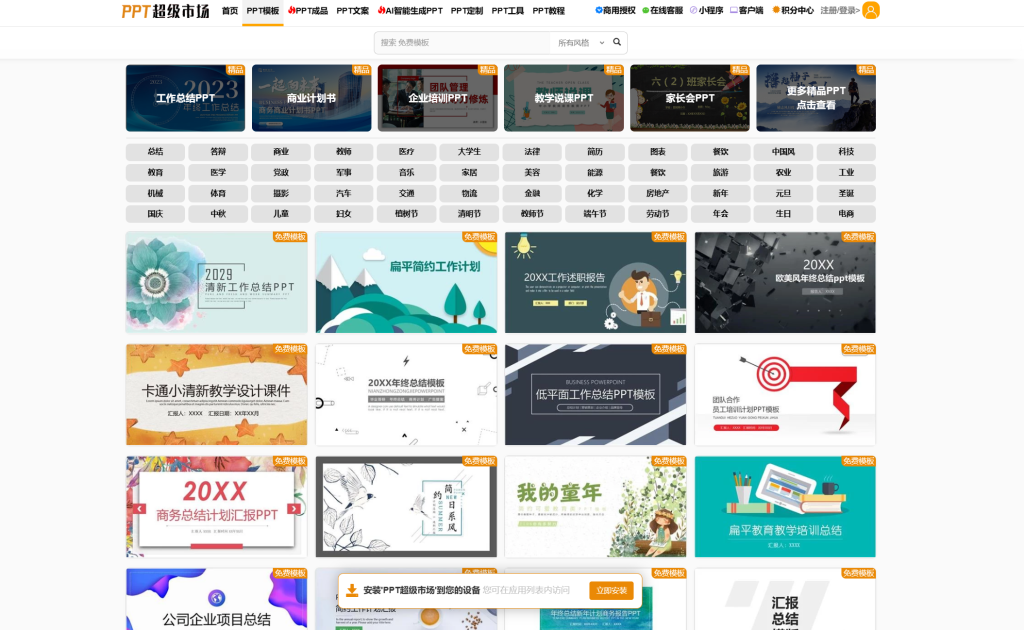The image size is (1024, 630).
Task: Click the 小程序 mini program icon
Action: point(692,10)
